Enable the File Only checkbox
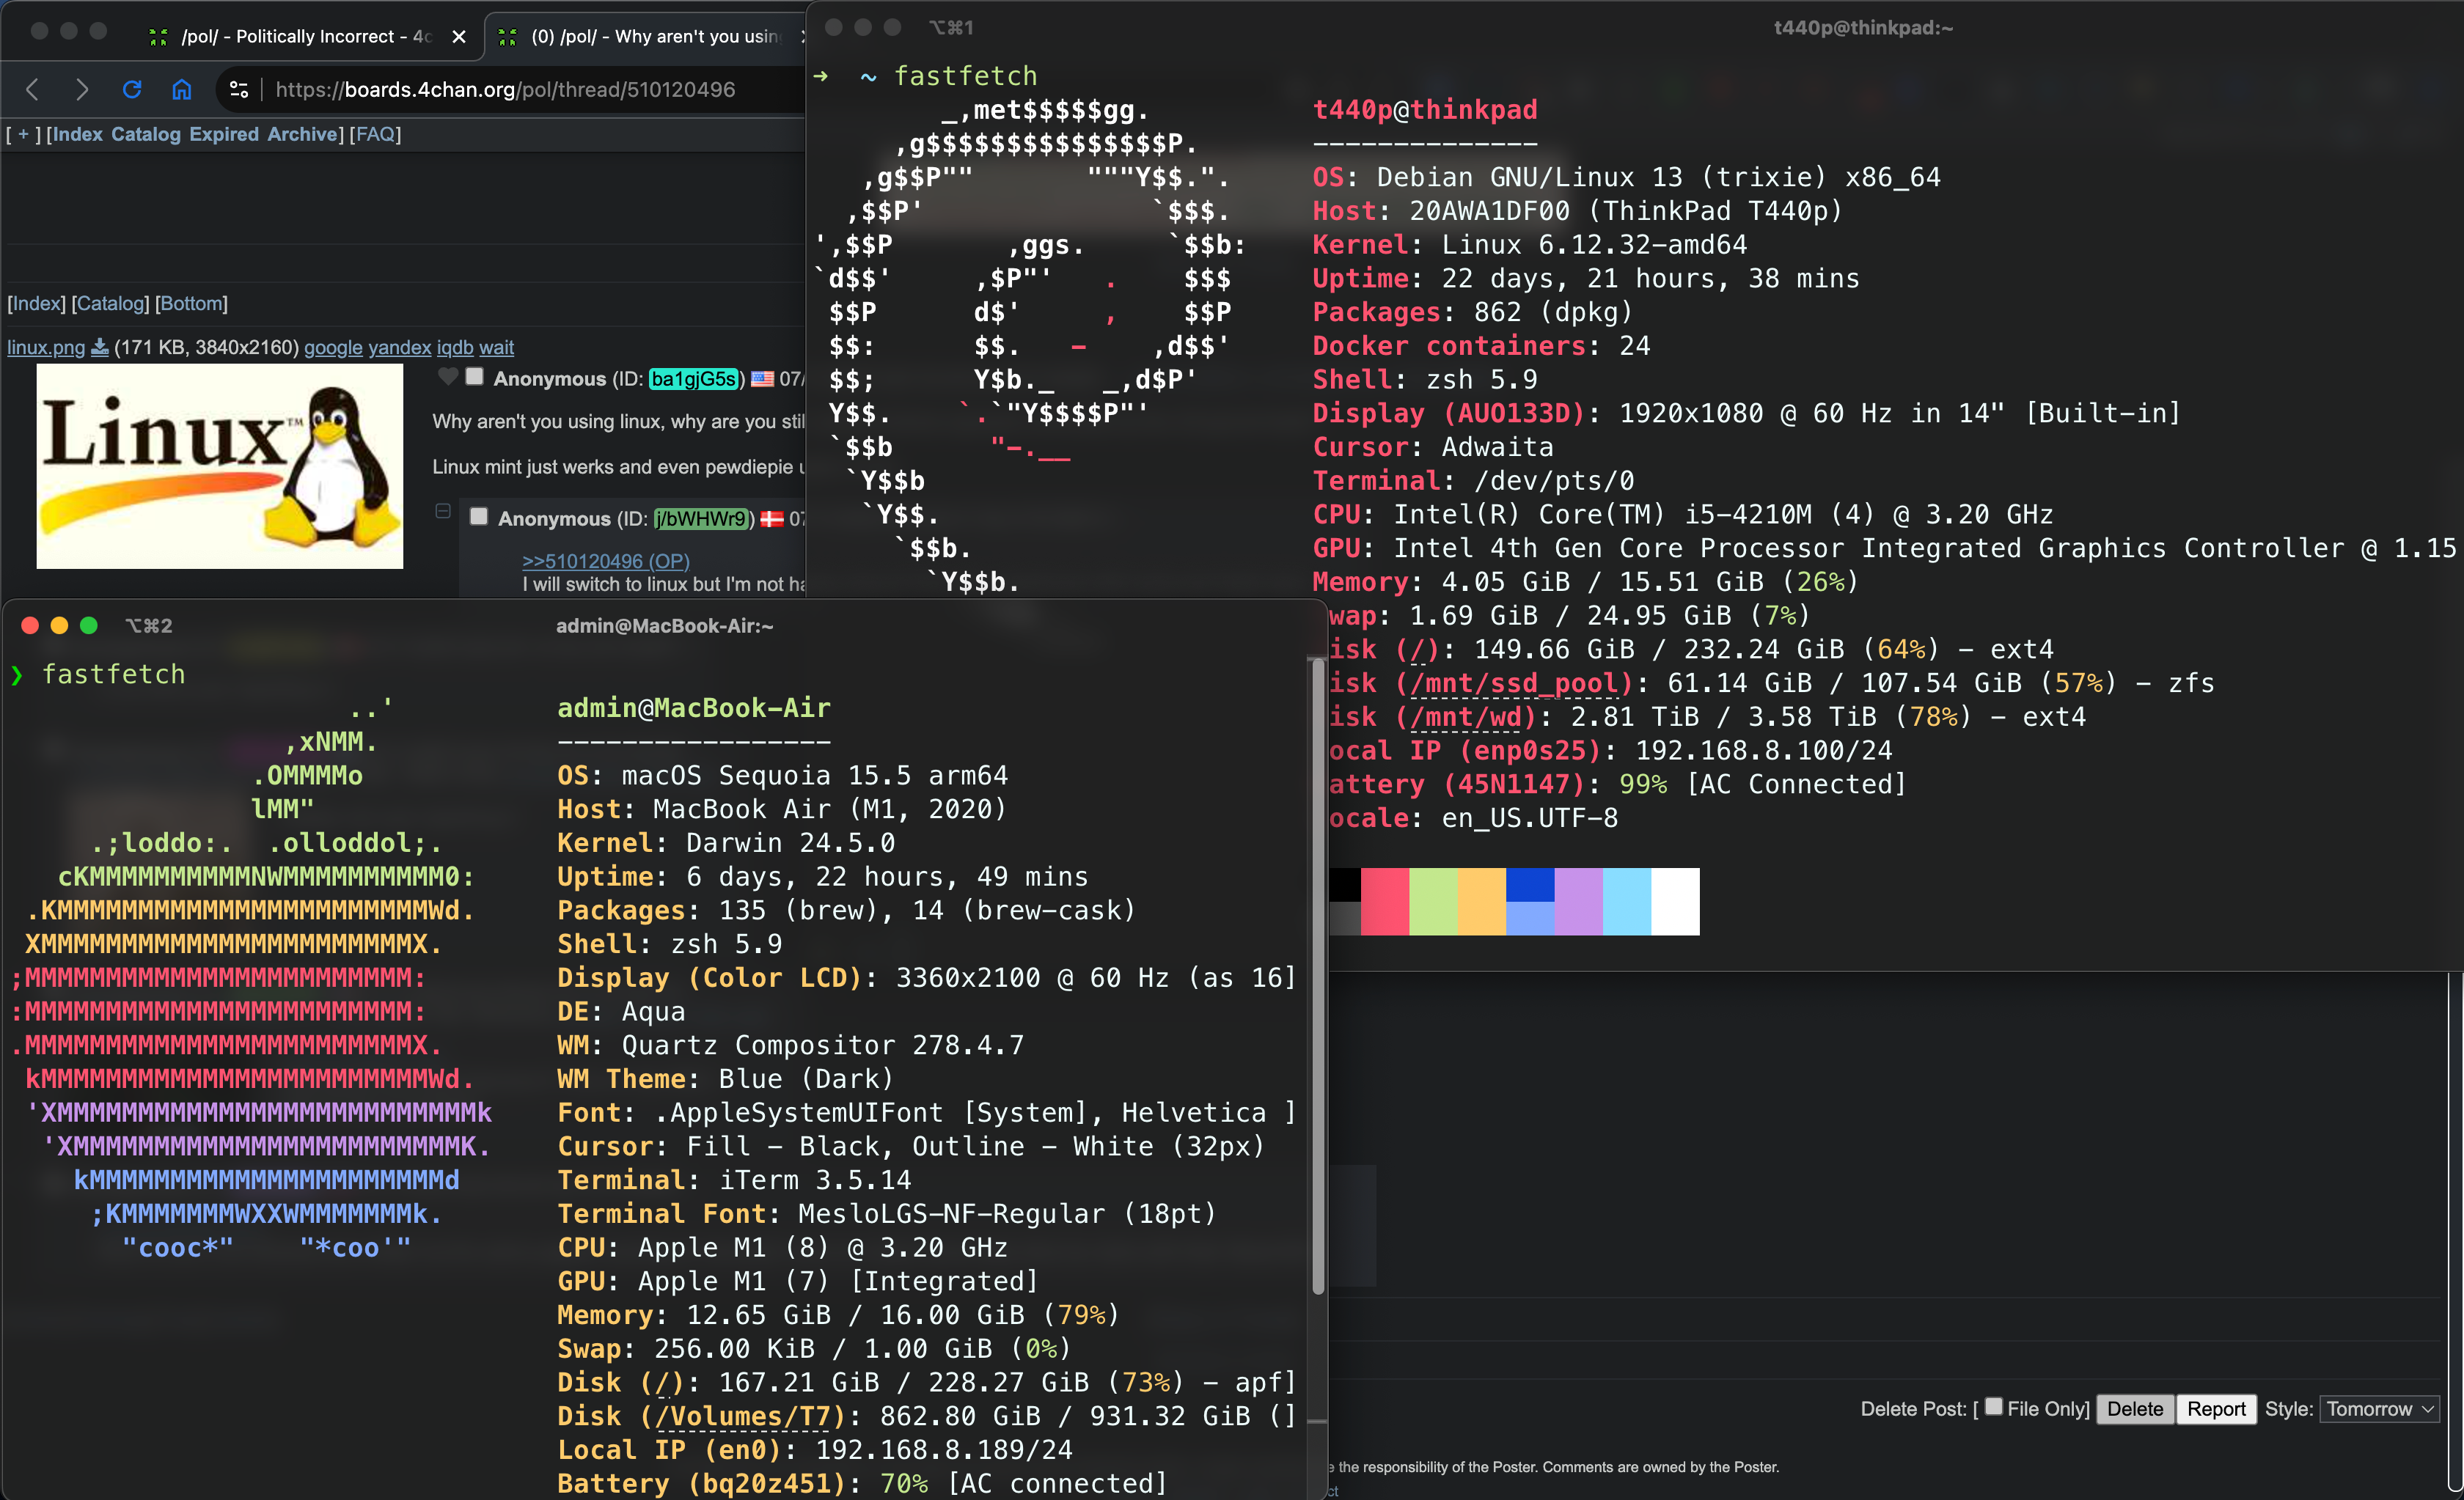2464x1500 pixels. tap(1993, 1406)
